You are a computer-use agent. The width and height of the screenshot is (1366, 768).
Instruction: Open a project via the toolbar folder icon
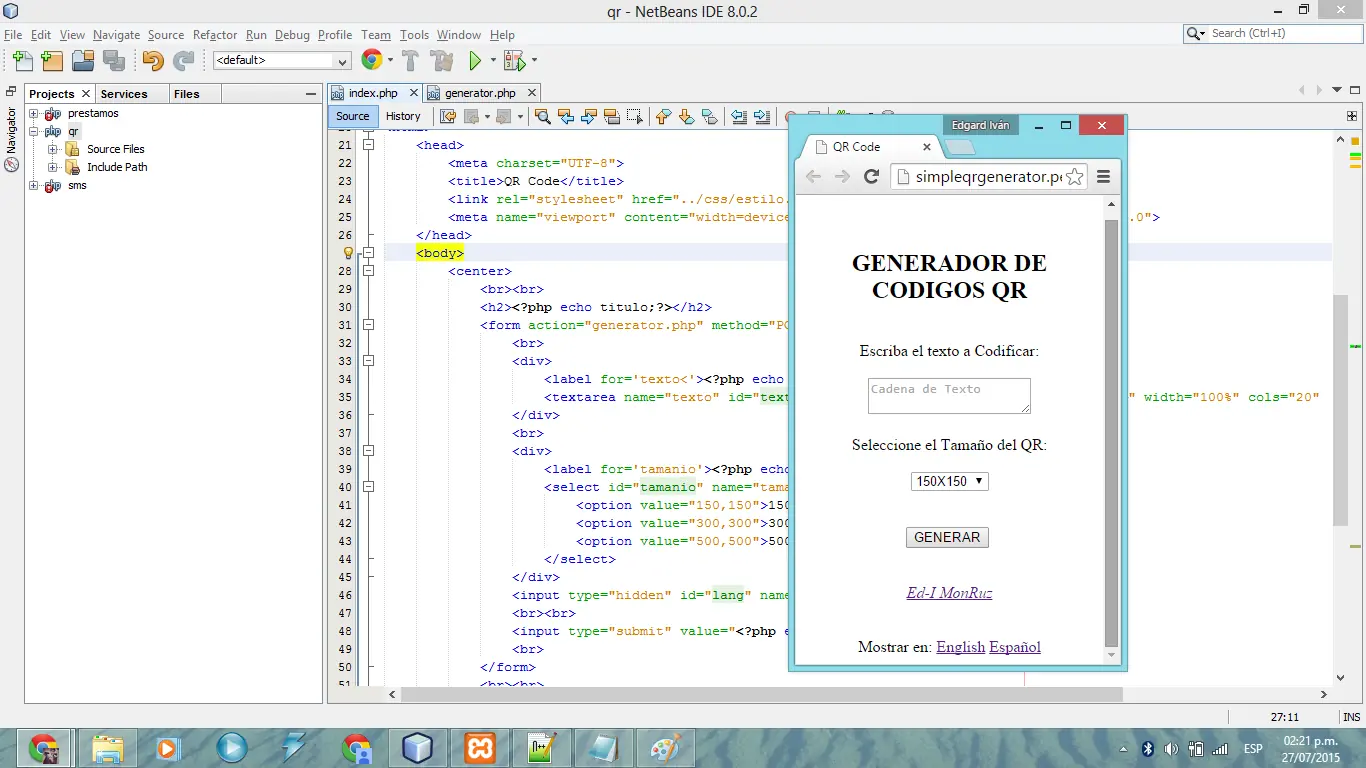(83, 60)
